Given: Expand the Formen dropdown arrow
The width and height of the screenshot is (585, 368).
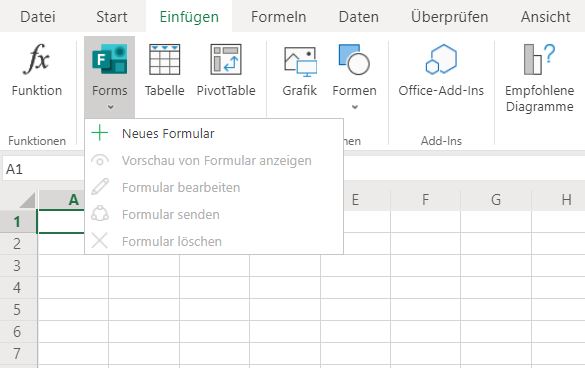Looking at the screenshot, I should 355,107.
